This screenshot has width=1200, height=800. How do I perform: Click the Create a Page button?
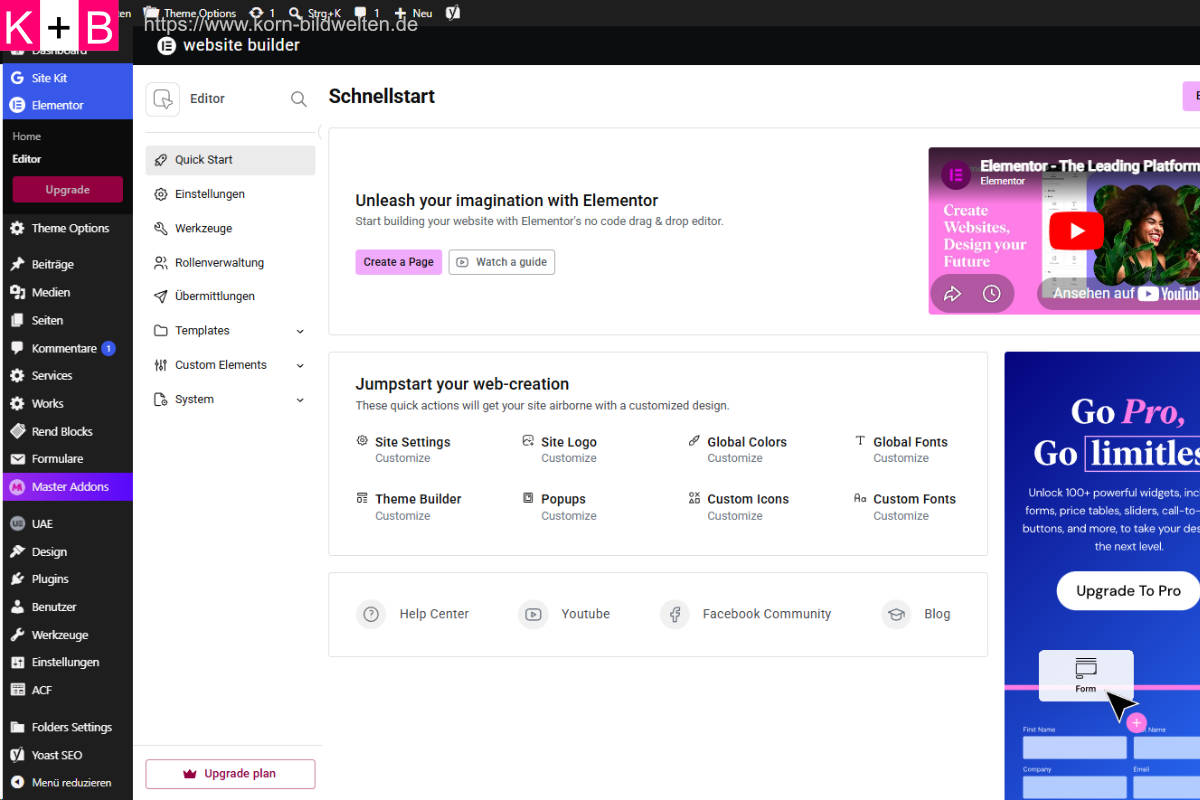398,262
